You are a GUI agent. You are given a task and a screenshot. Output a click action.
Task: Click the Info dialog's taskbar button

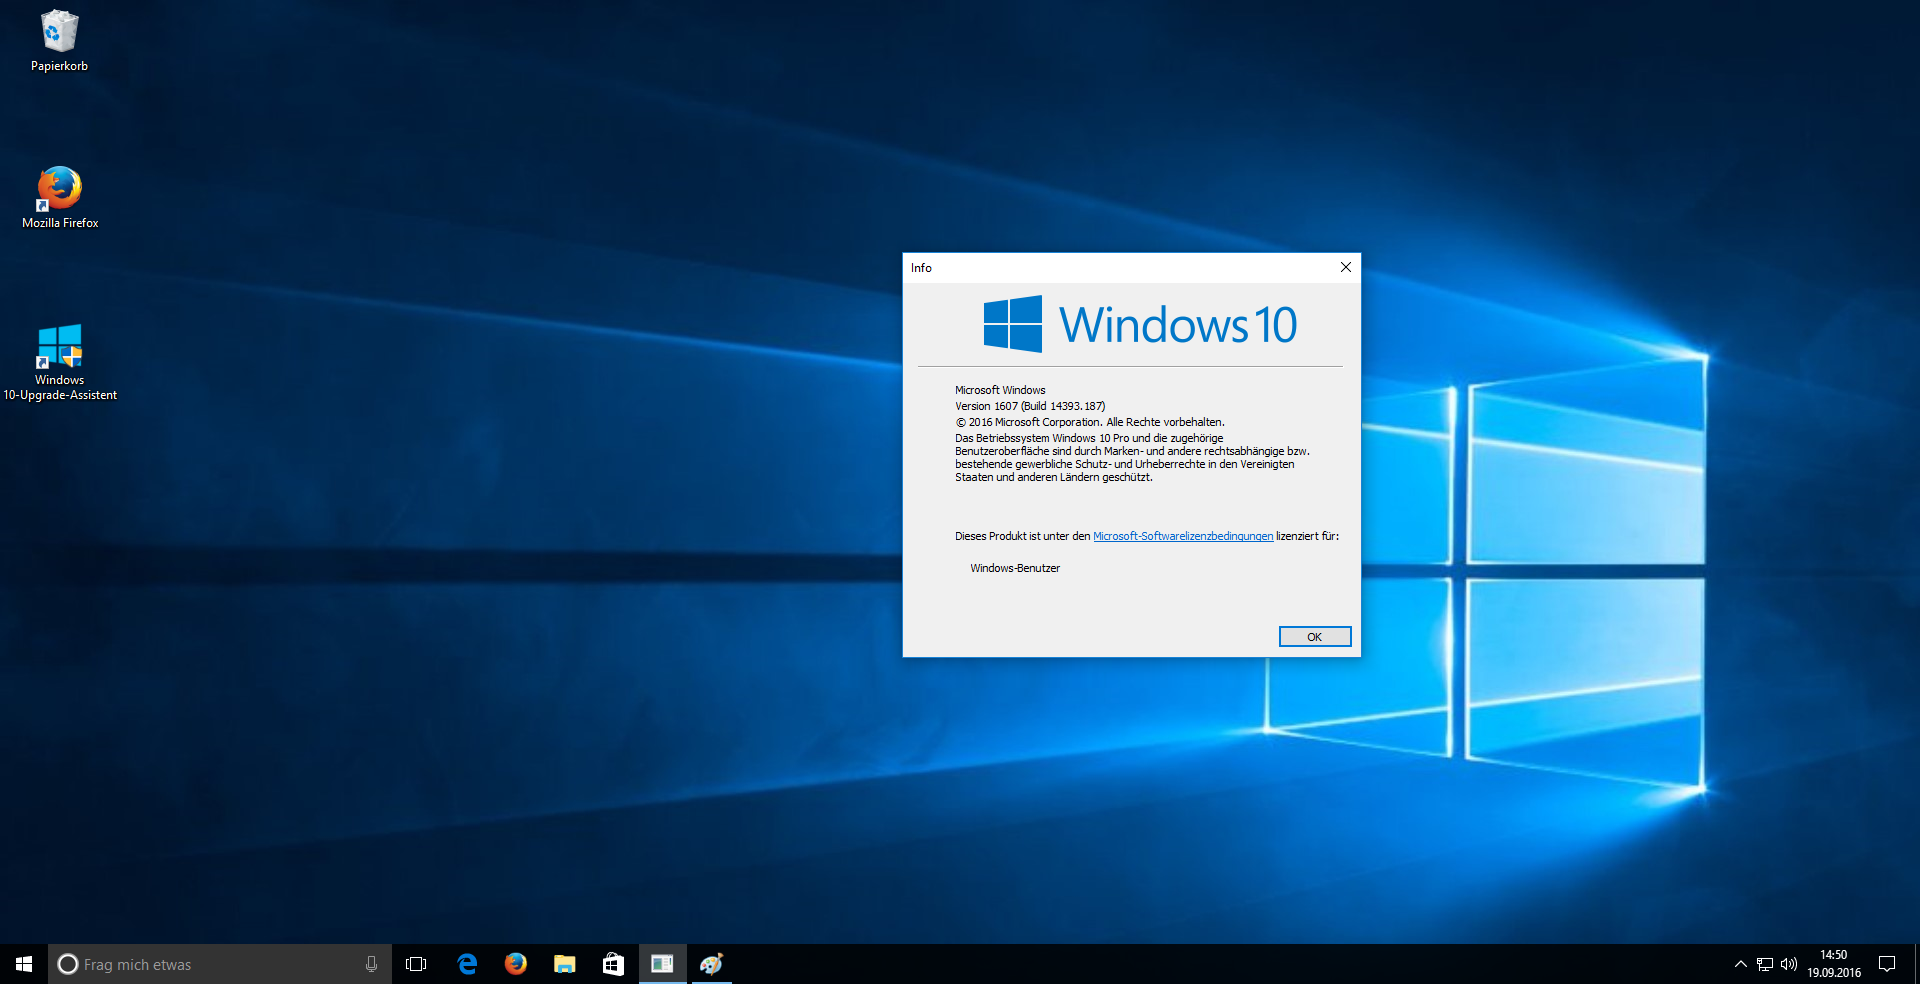662,964
